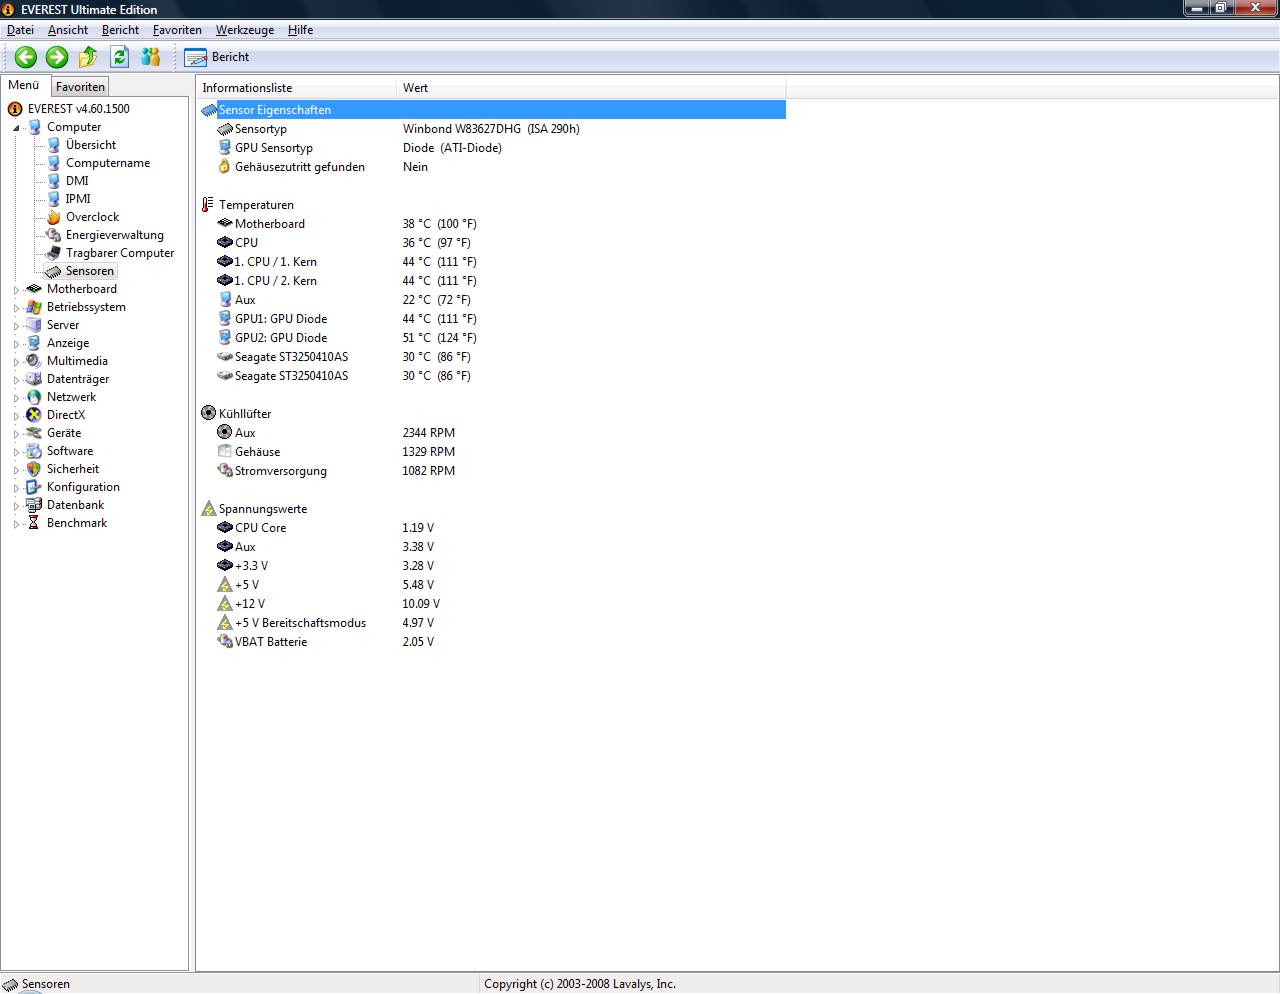
Task: Click the Gehäuse fan row
Action: coord(493,452)
